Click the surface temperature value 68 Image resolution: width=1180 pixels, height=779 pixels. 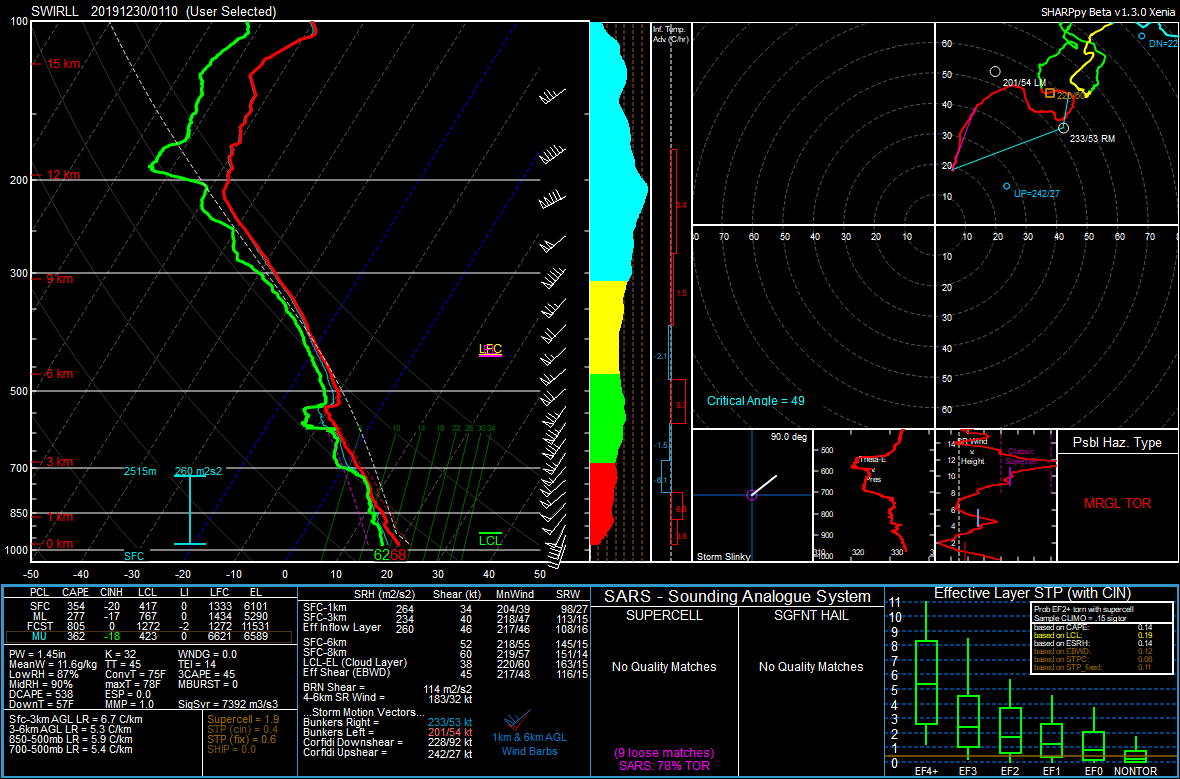click(x=398, y=555)
